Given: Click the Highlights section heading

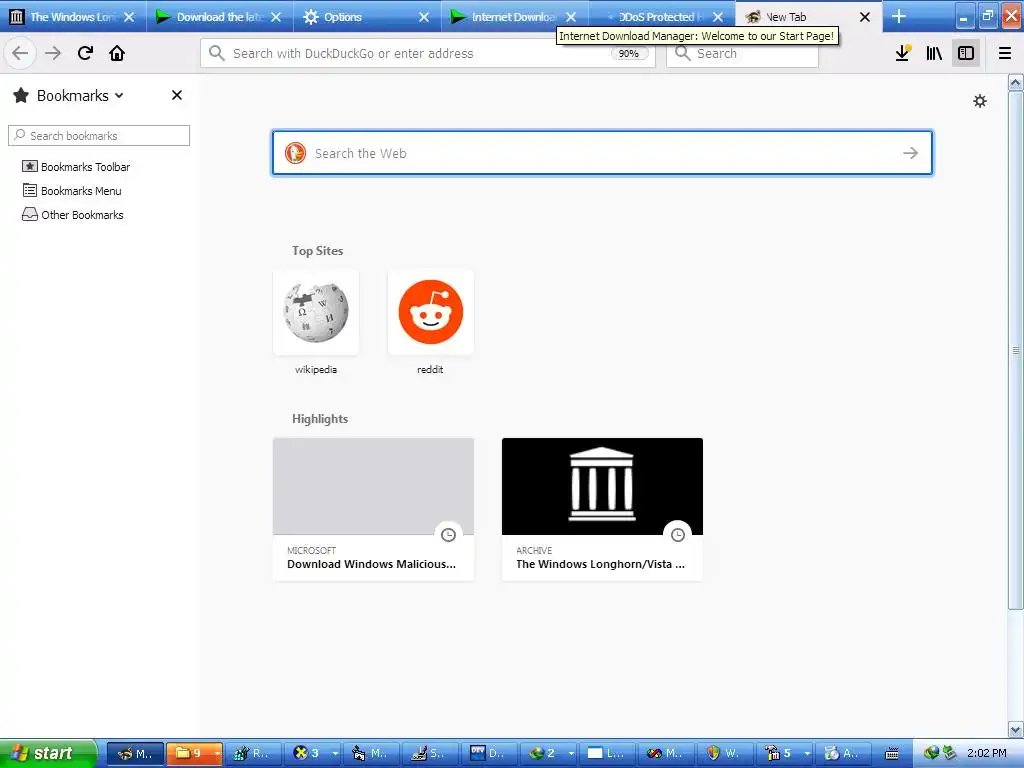Looking at the screenshot, I should pos(320,419).
